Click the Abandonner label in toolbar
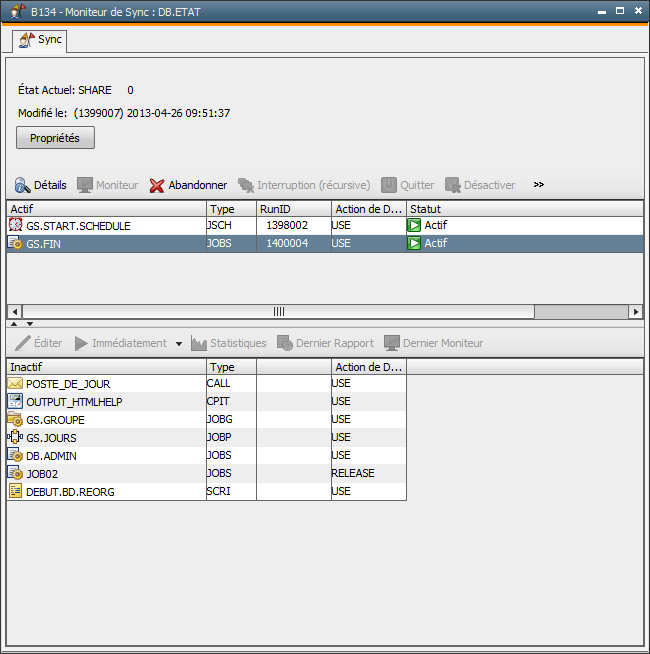The width and height of the screenshot is (650, 654). click(x=197, y=185)
